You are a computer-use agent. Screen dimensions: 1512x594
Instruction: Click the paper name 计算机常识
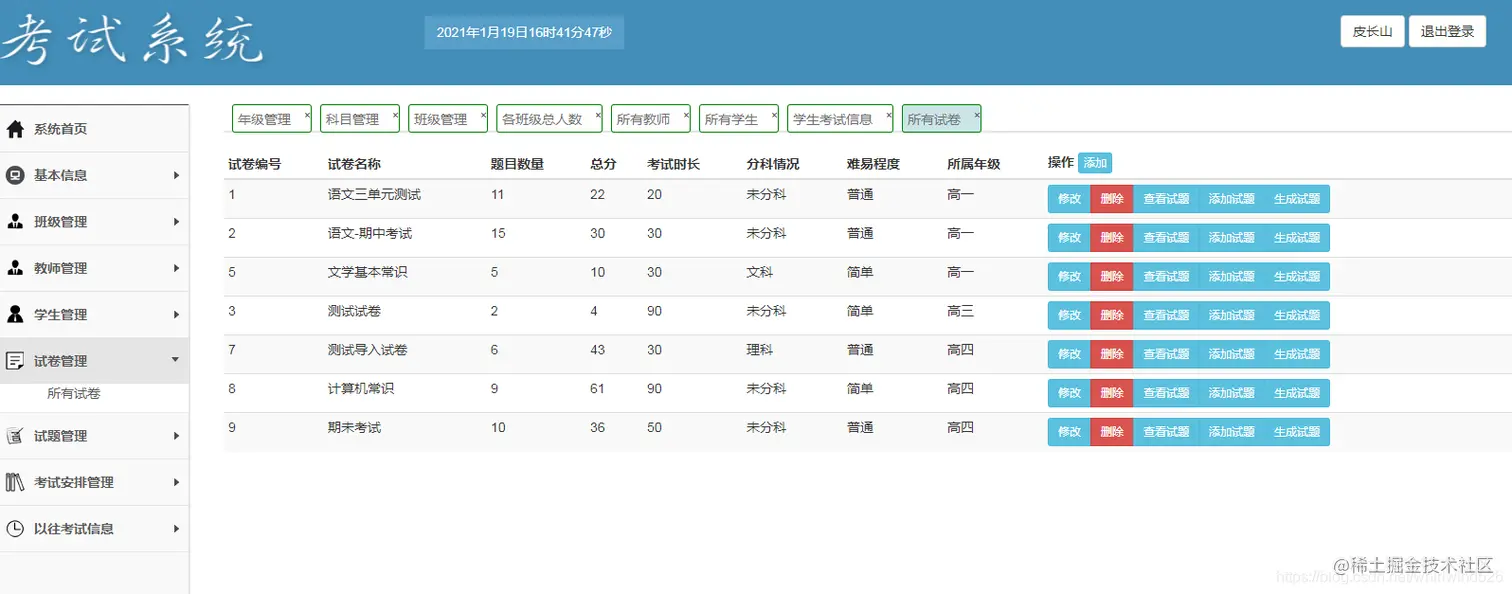pyautogui.click(x=361, y=388)
